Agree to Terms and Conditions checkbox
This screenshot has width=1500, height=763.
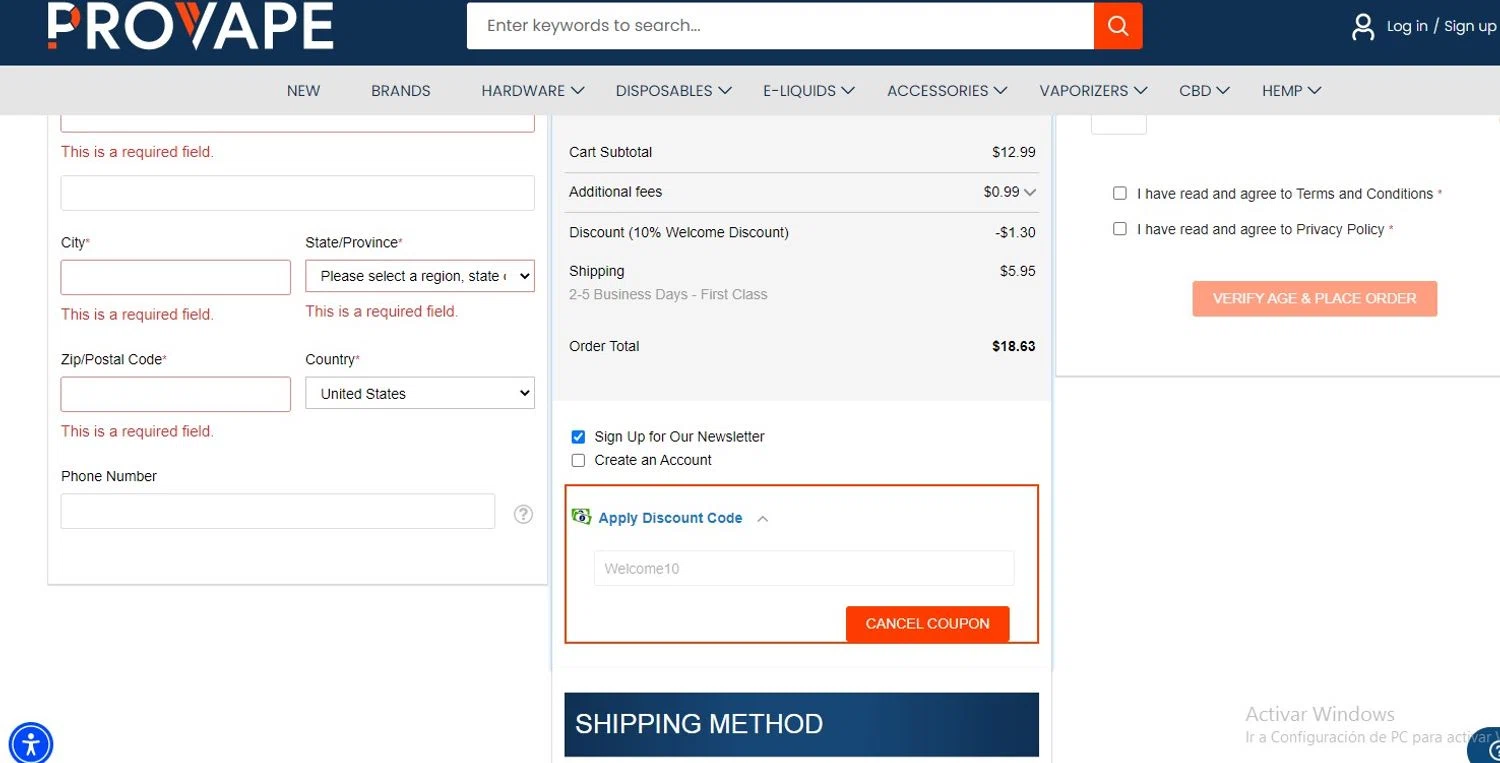[x=1120, y=194]
